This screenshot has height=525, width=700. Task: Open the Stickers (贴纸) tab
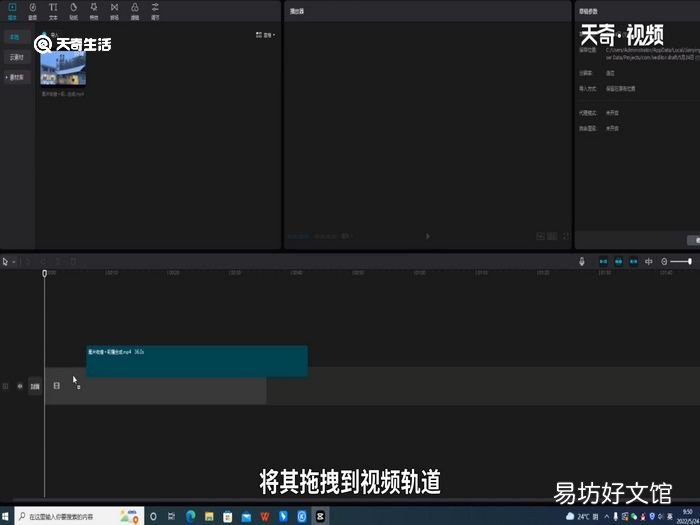[x=74, y=11]
